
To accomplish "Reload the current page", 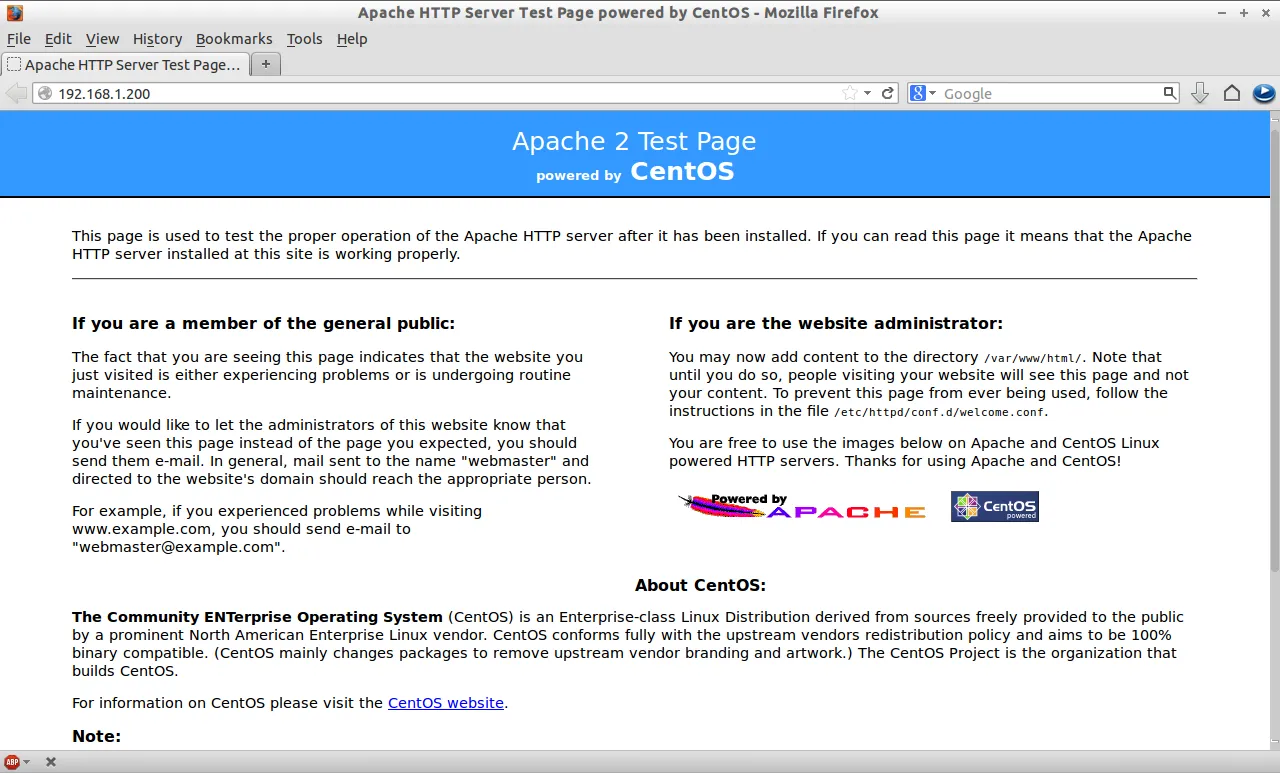I will click(886, 93).
